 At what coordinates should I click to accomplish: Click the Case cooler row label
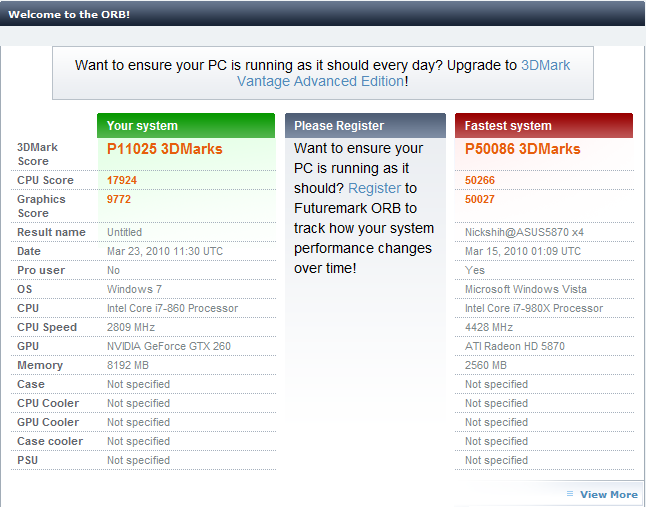coord(50,441)
